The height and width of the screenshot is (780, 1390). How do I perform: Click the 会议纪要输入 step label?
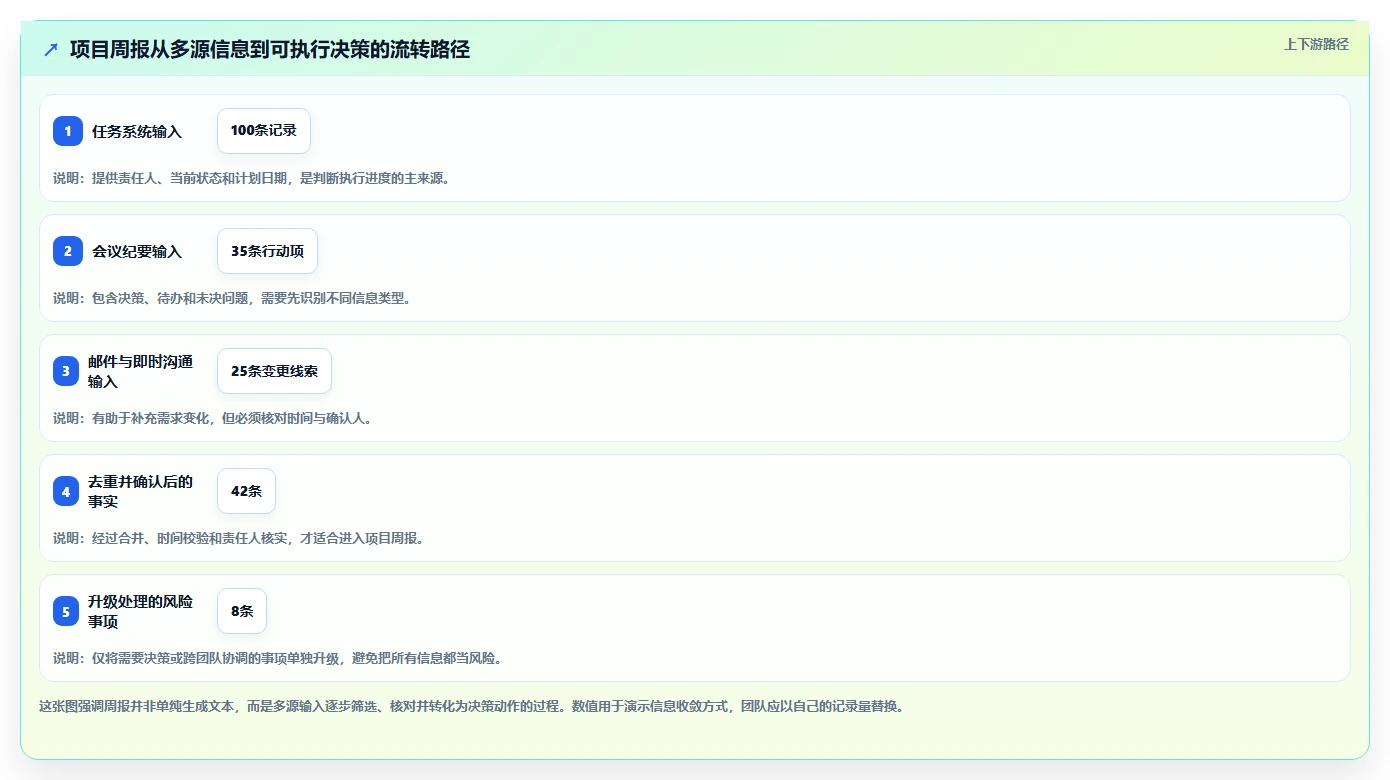click(137, 251)
